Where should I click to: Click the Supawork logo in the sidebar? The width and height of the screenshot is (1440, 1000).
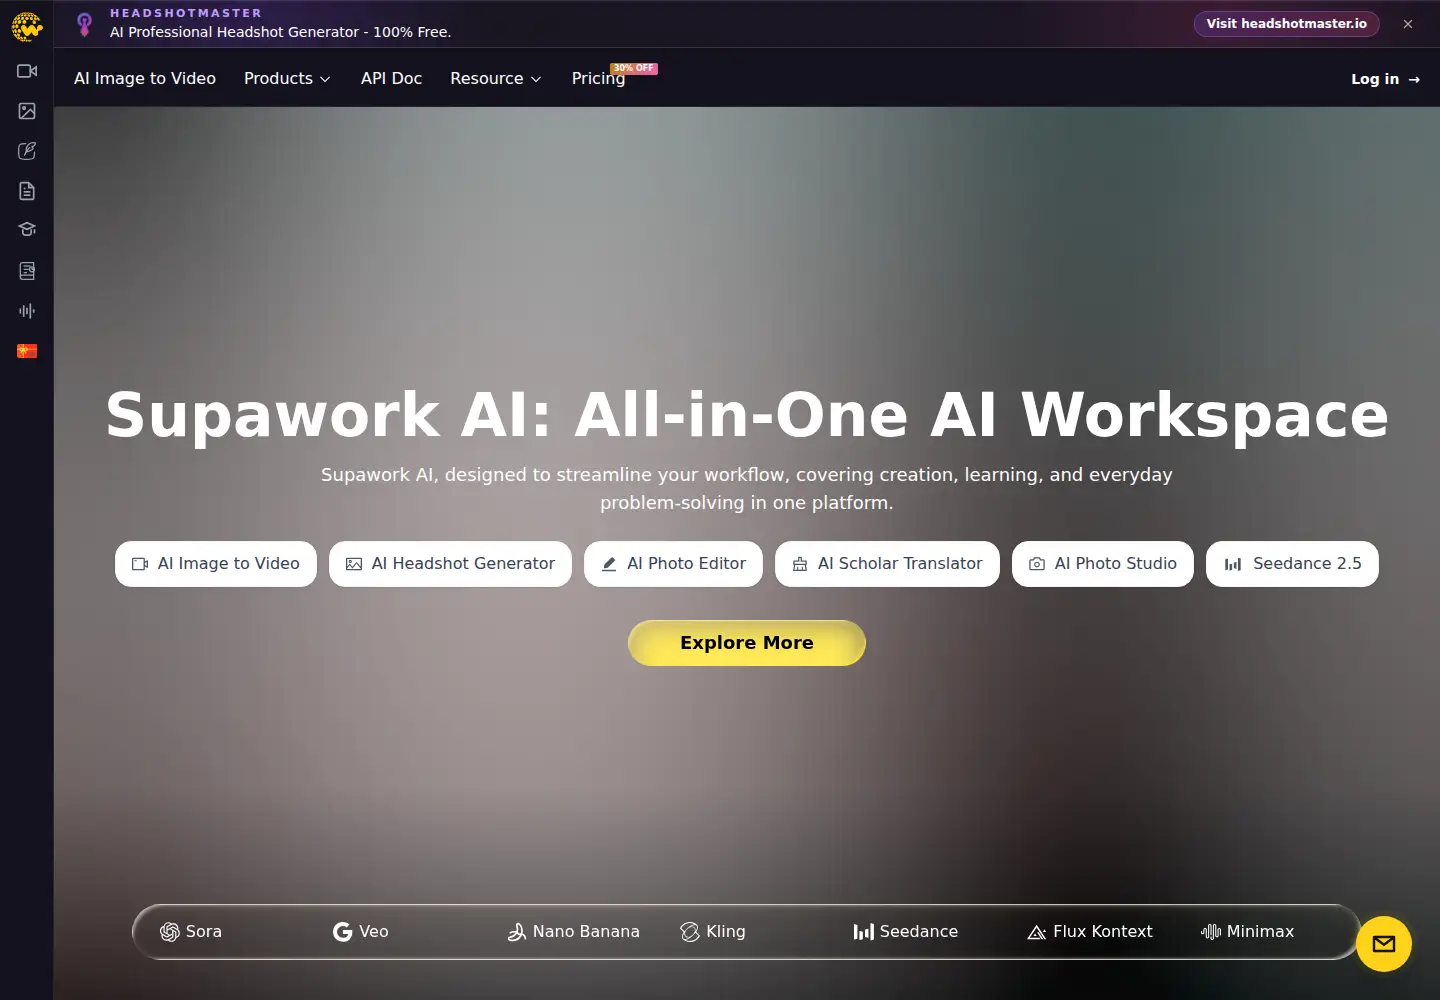pyautogui.click(x=27, y=26)
